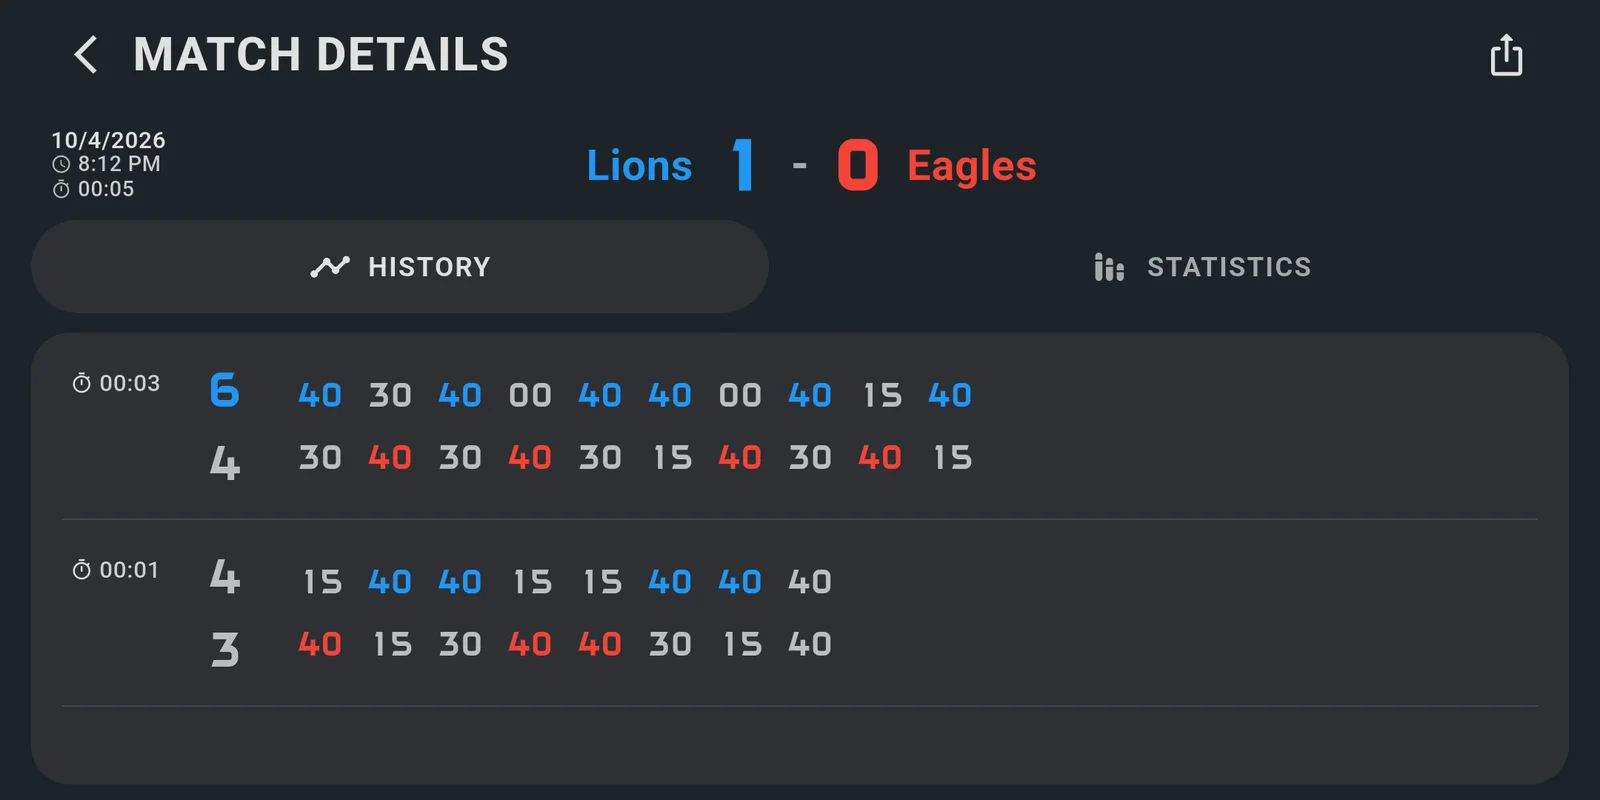Screen dimensions: 1600x800
Task: Select the Lions team name
Action: click(639, 165)
